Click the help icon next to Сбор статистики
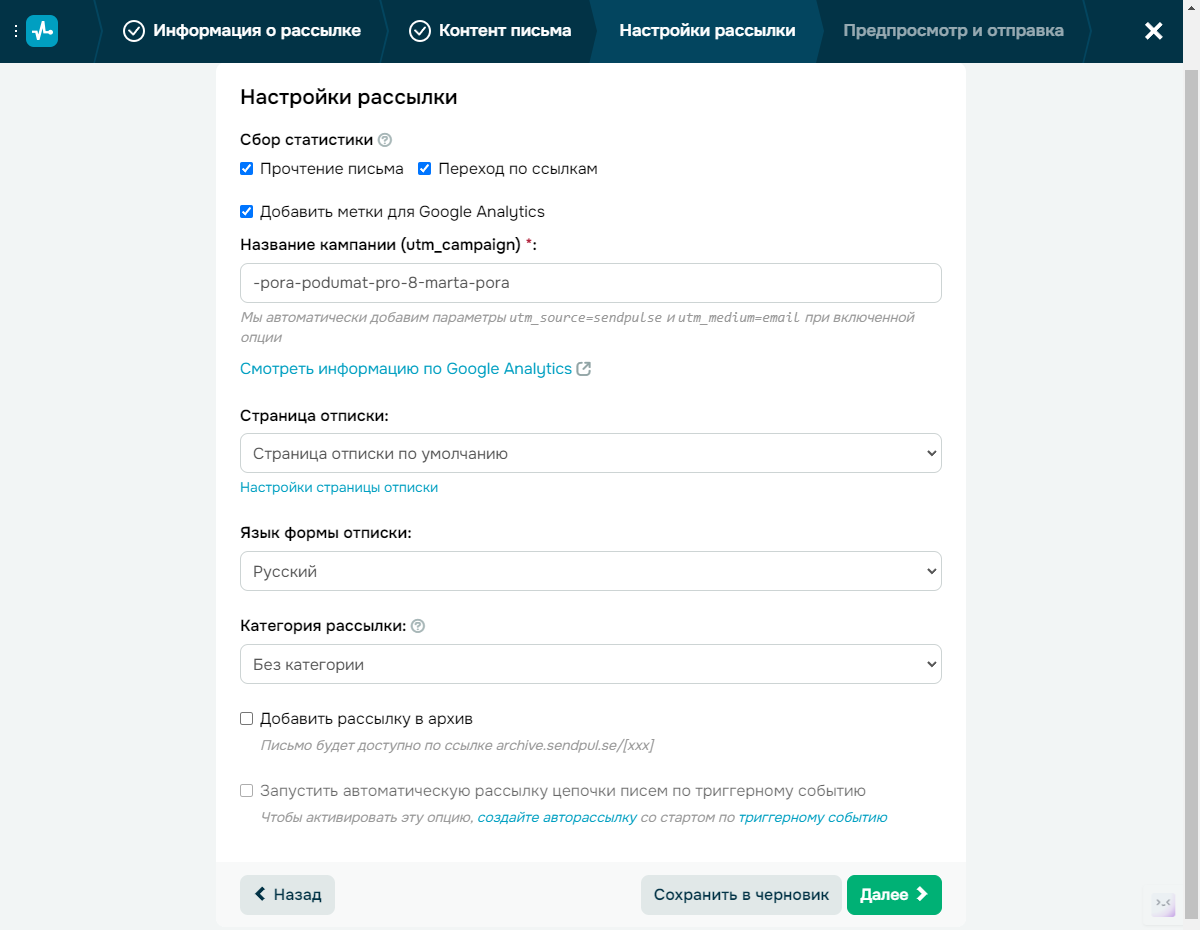This screenshot has height=930, width=1200. [385, 140]
